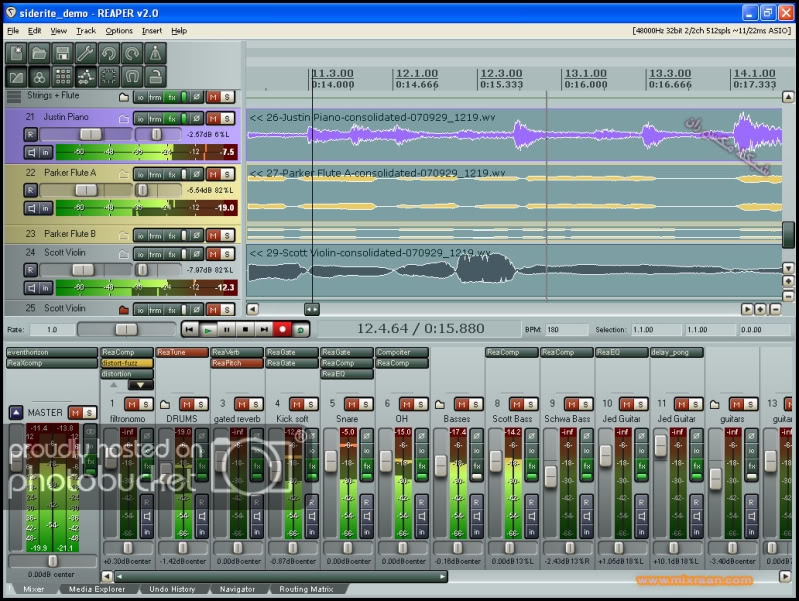
Task: Click the horizontal zoom out minus button
Action: click(x=776, y=309)
